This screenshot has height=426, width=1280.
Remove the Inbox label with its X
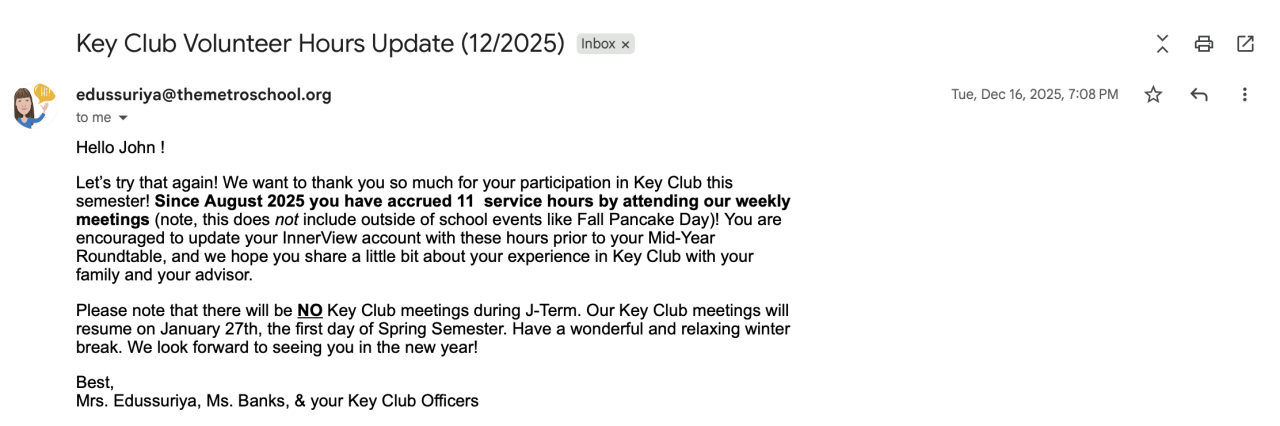pos(626,45)
